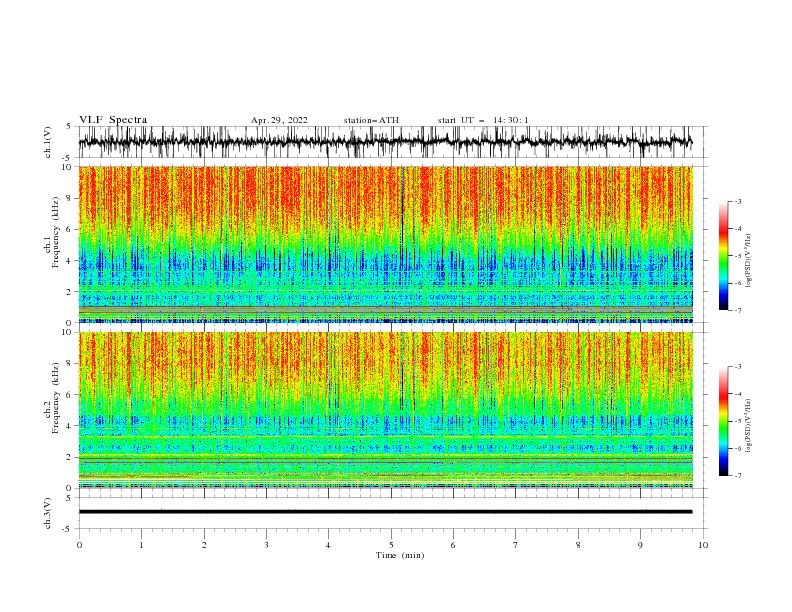
Task: Click the '10' kHz tick of ch.1 spectrogram
Action: (68, 167)
